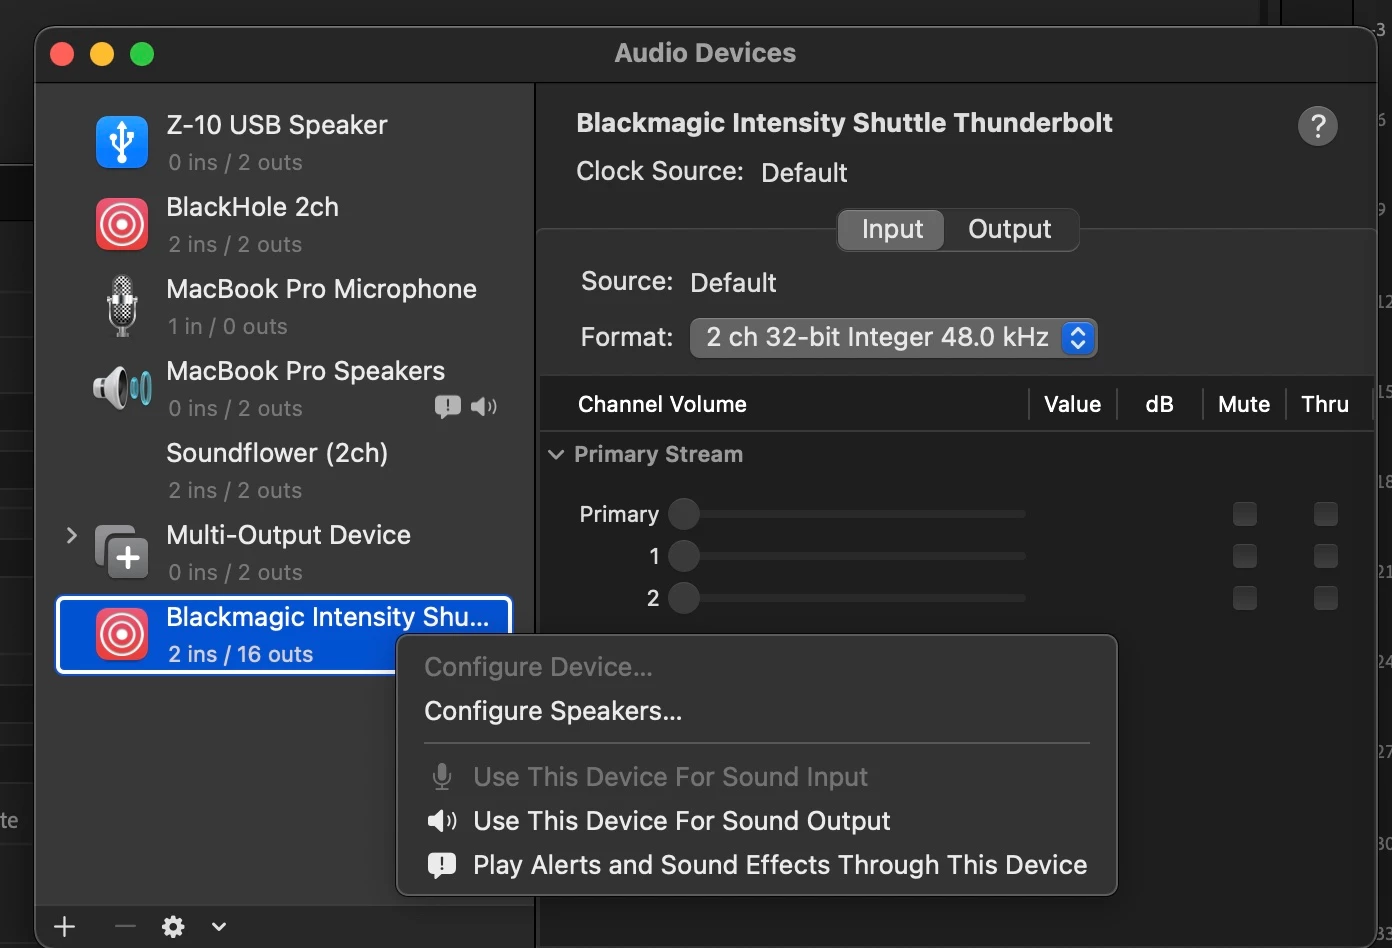The image size is (1392, 948).
Task: Select Multi-Output Device in device list
Action: click(x=284, y=552)
